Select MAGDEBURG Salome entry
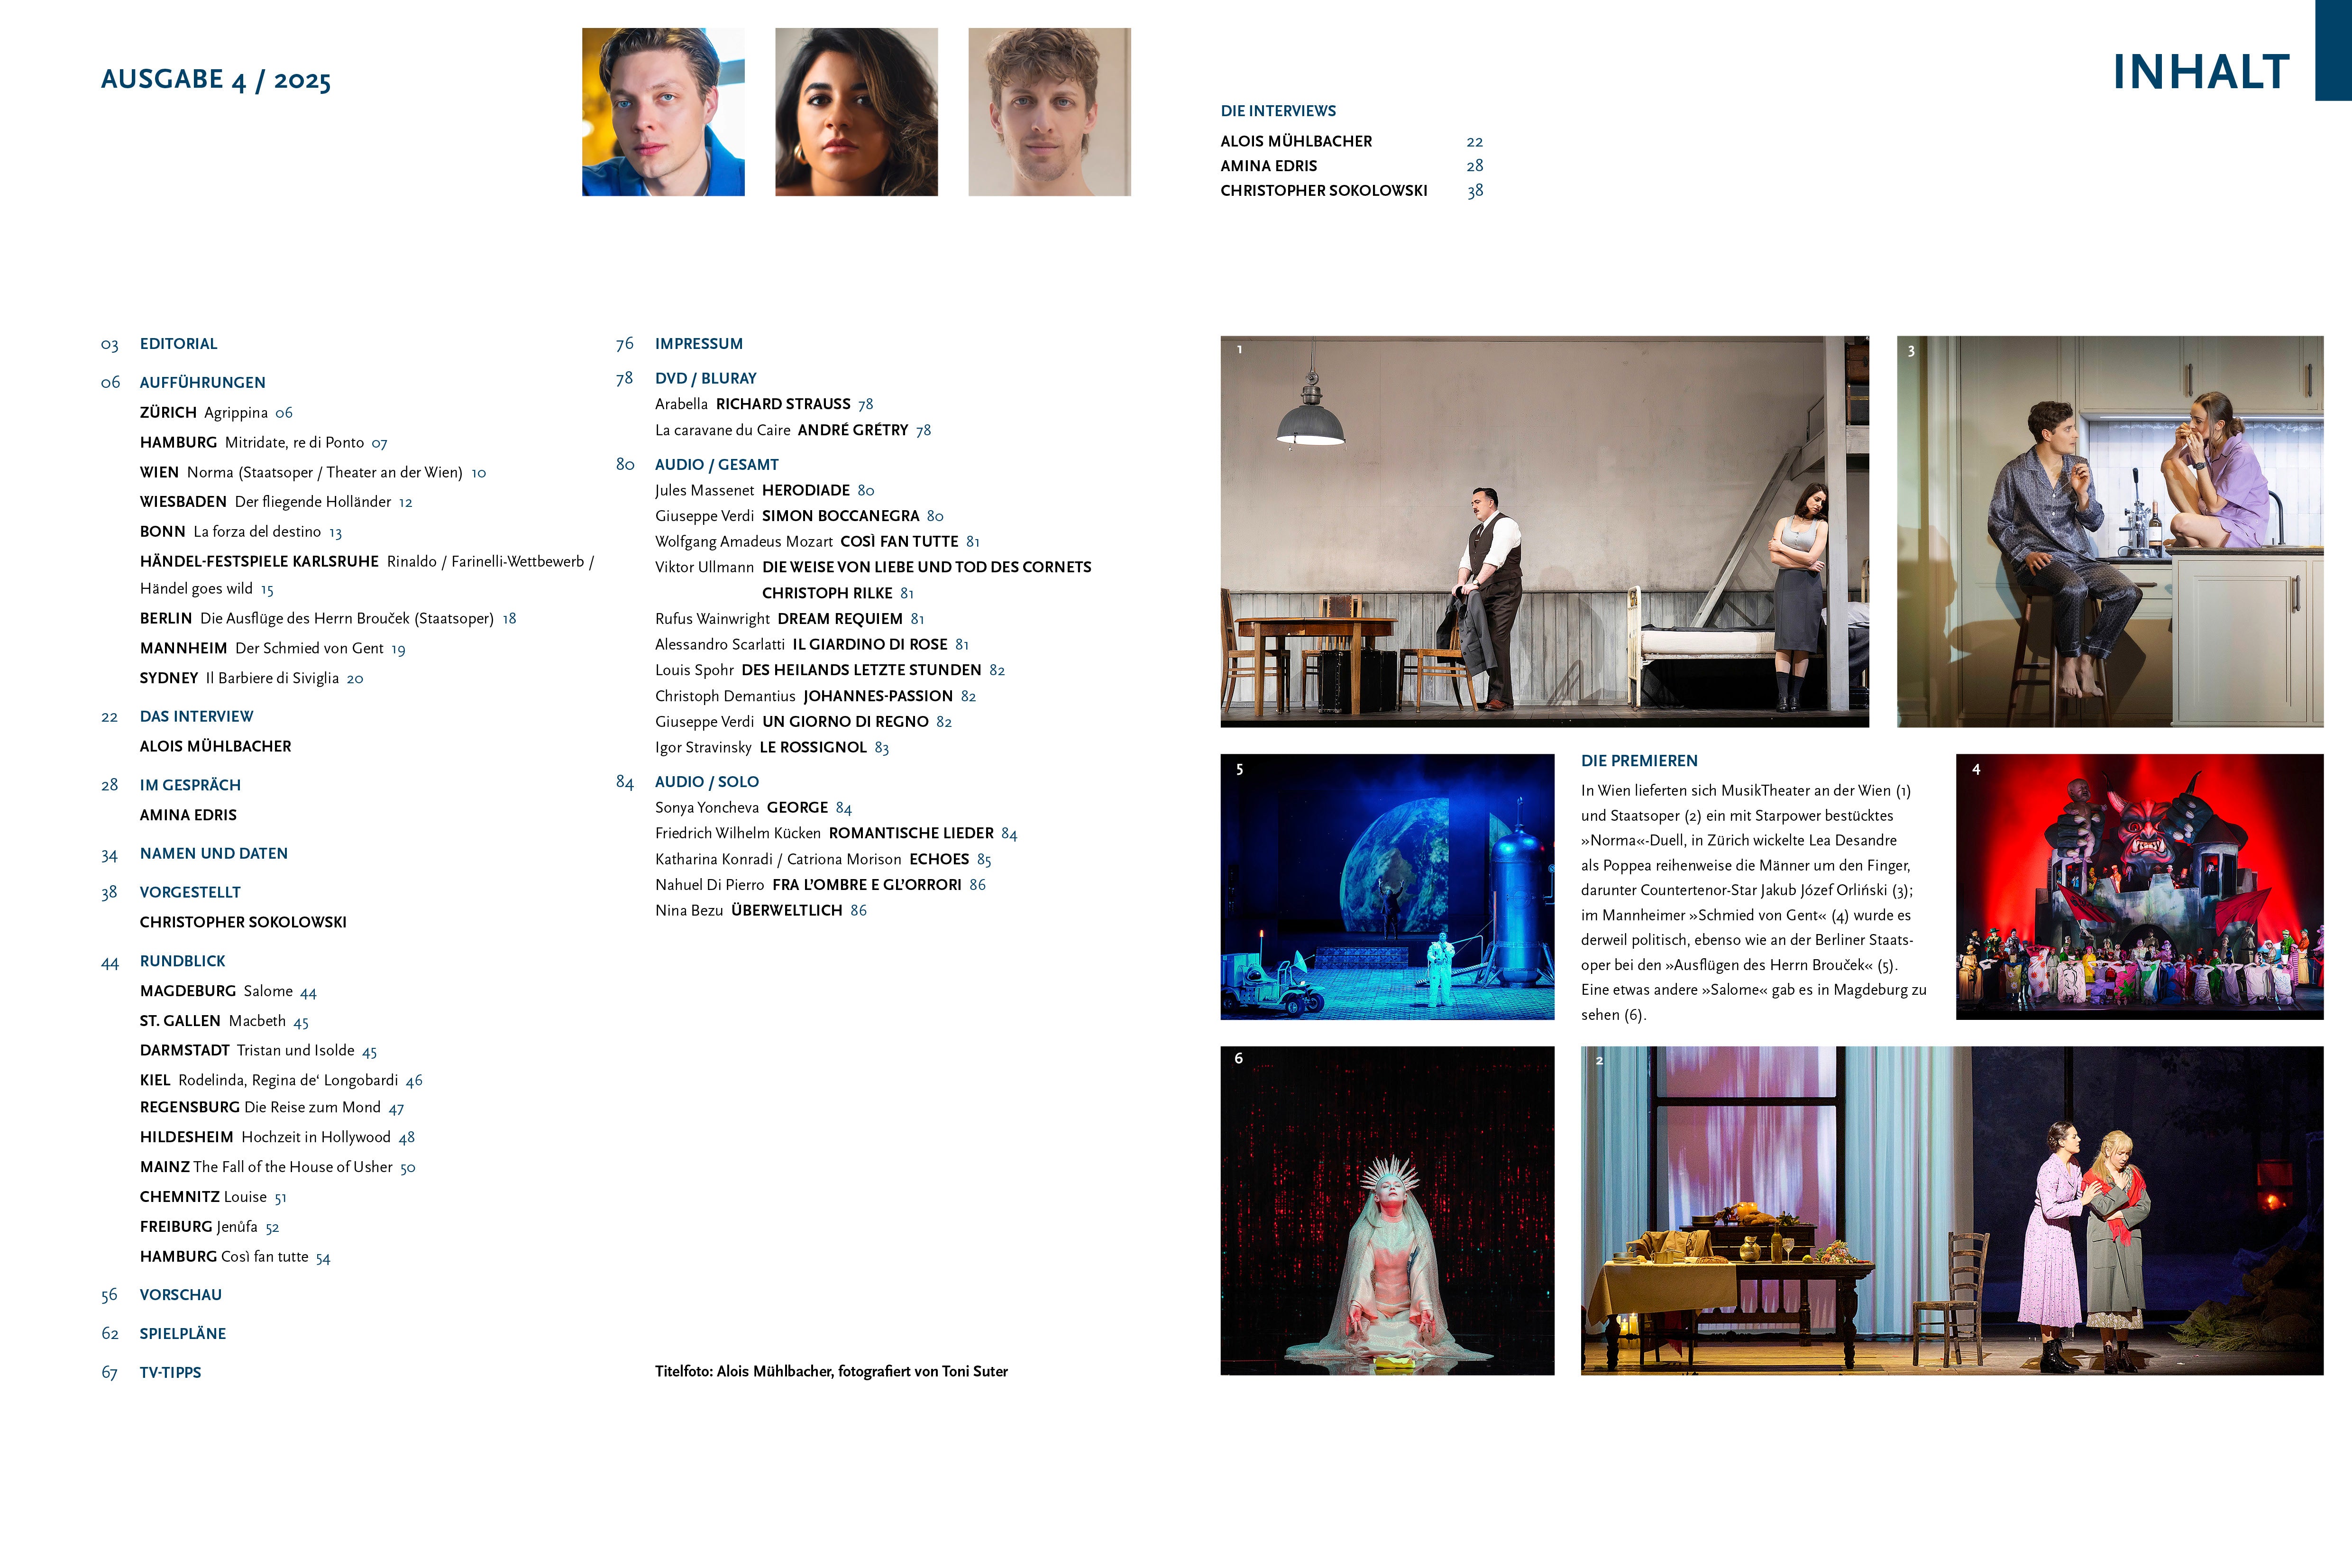 coord(228,992)
